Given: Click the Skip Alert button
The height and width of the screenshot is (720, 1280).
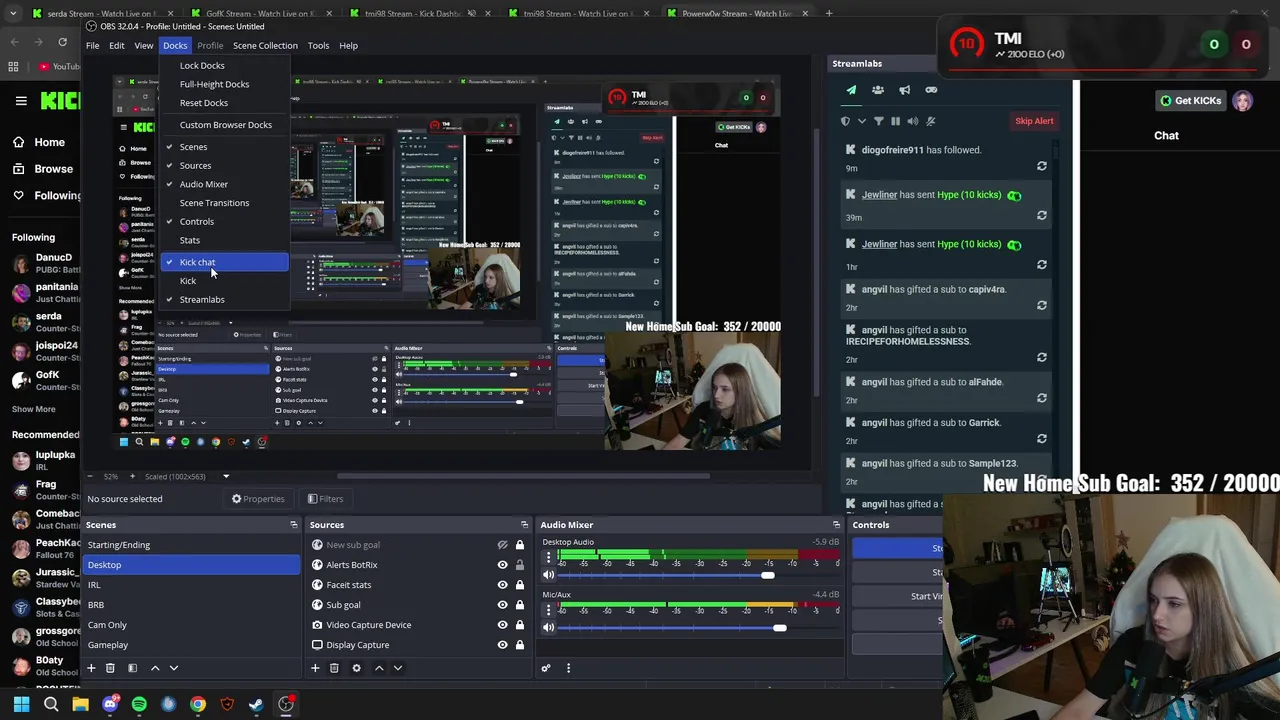Looking at the screenshot, I should (1034, 121).
